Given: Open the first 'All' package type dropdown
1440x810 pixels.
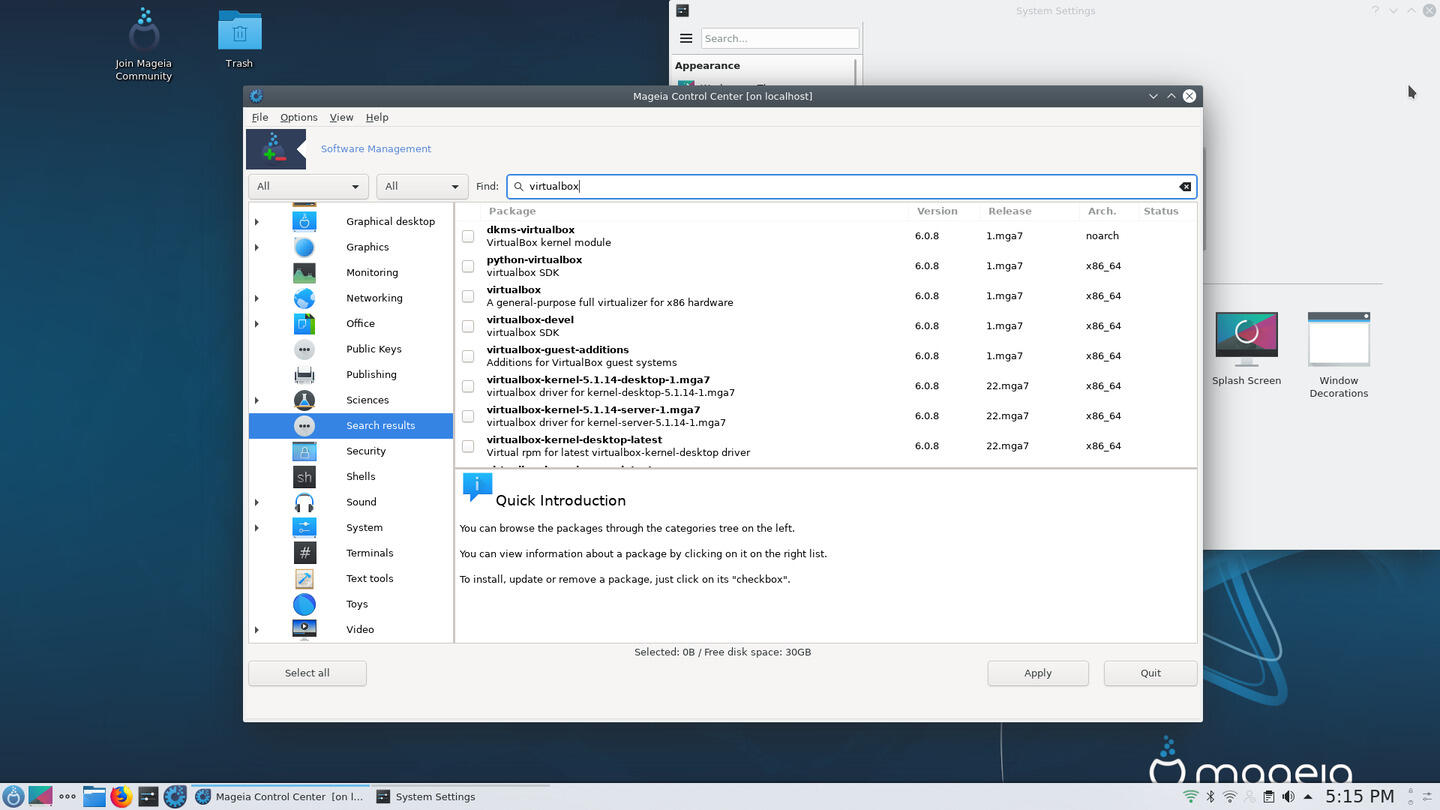Looking at the screenshot, I should click(308, 186).
